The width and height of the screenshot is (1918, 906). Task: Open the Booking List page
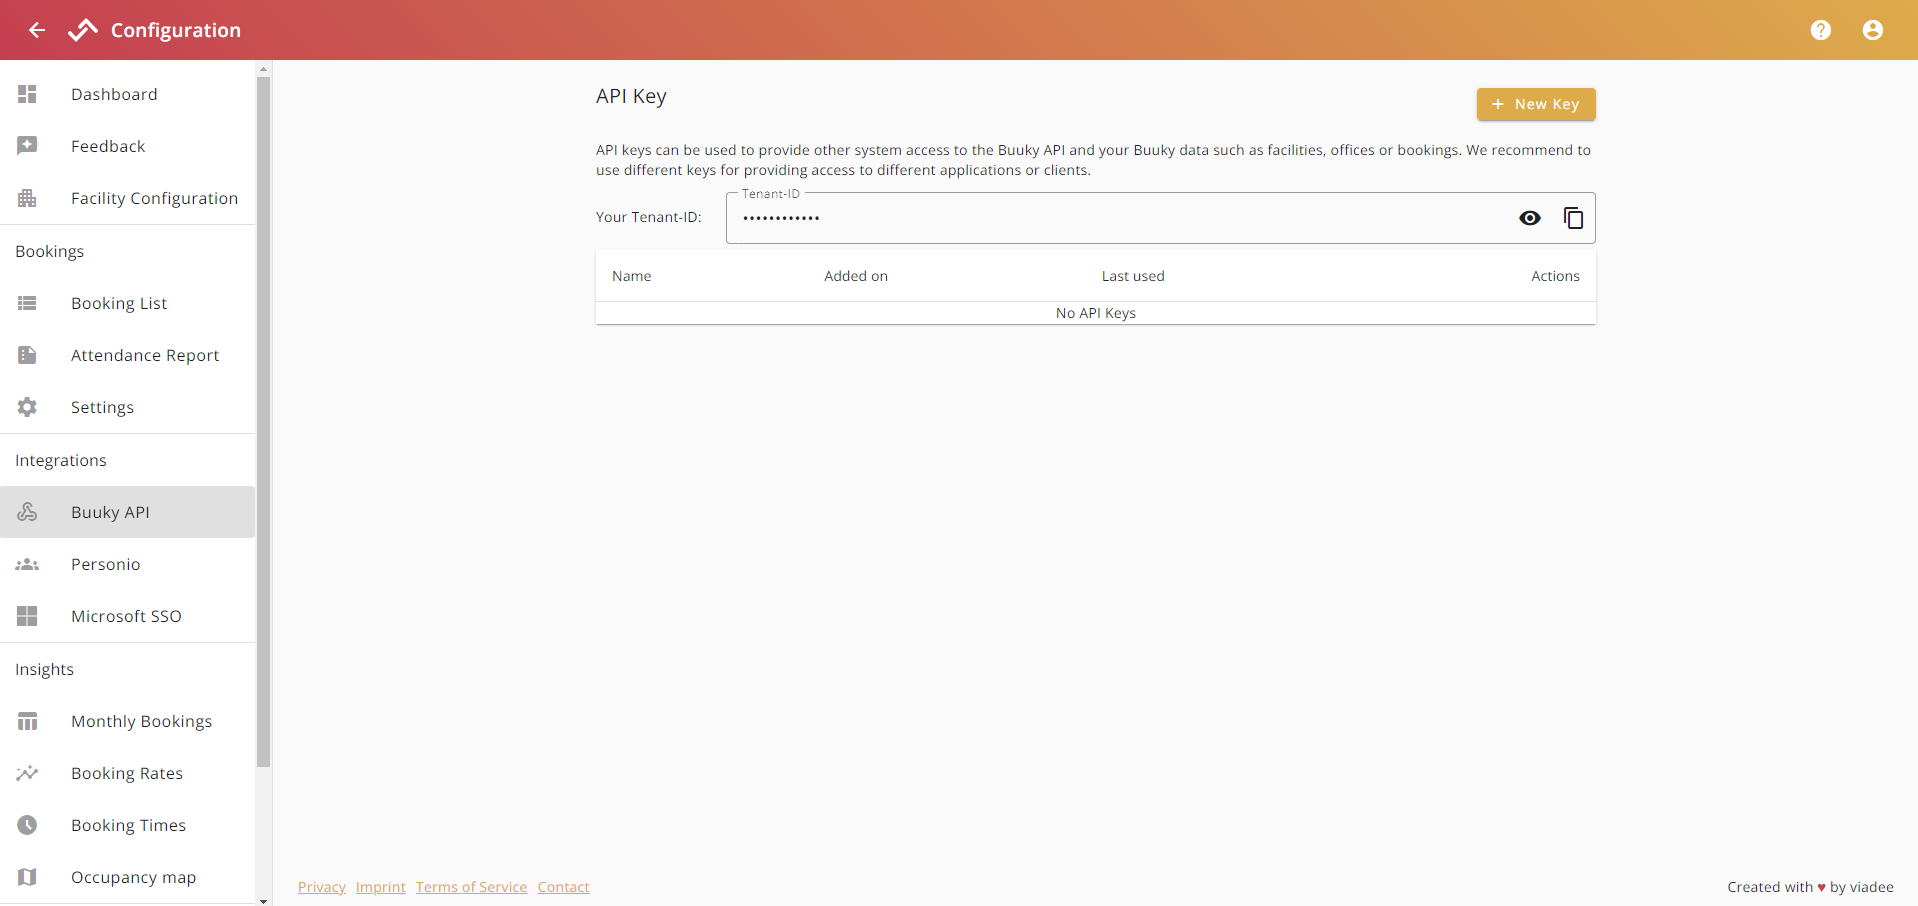[128, 303]
